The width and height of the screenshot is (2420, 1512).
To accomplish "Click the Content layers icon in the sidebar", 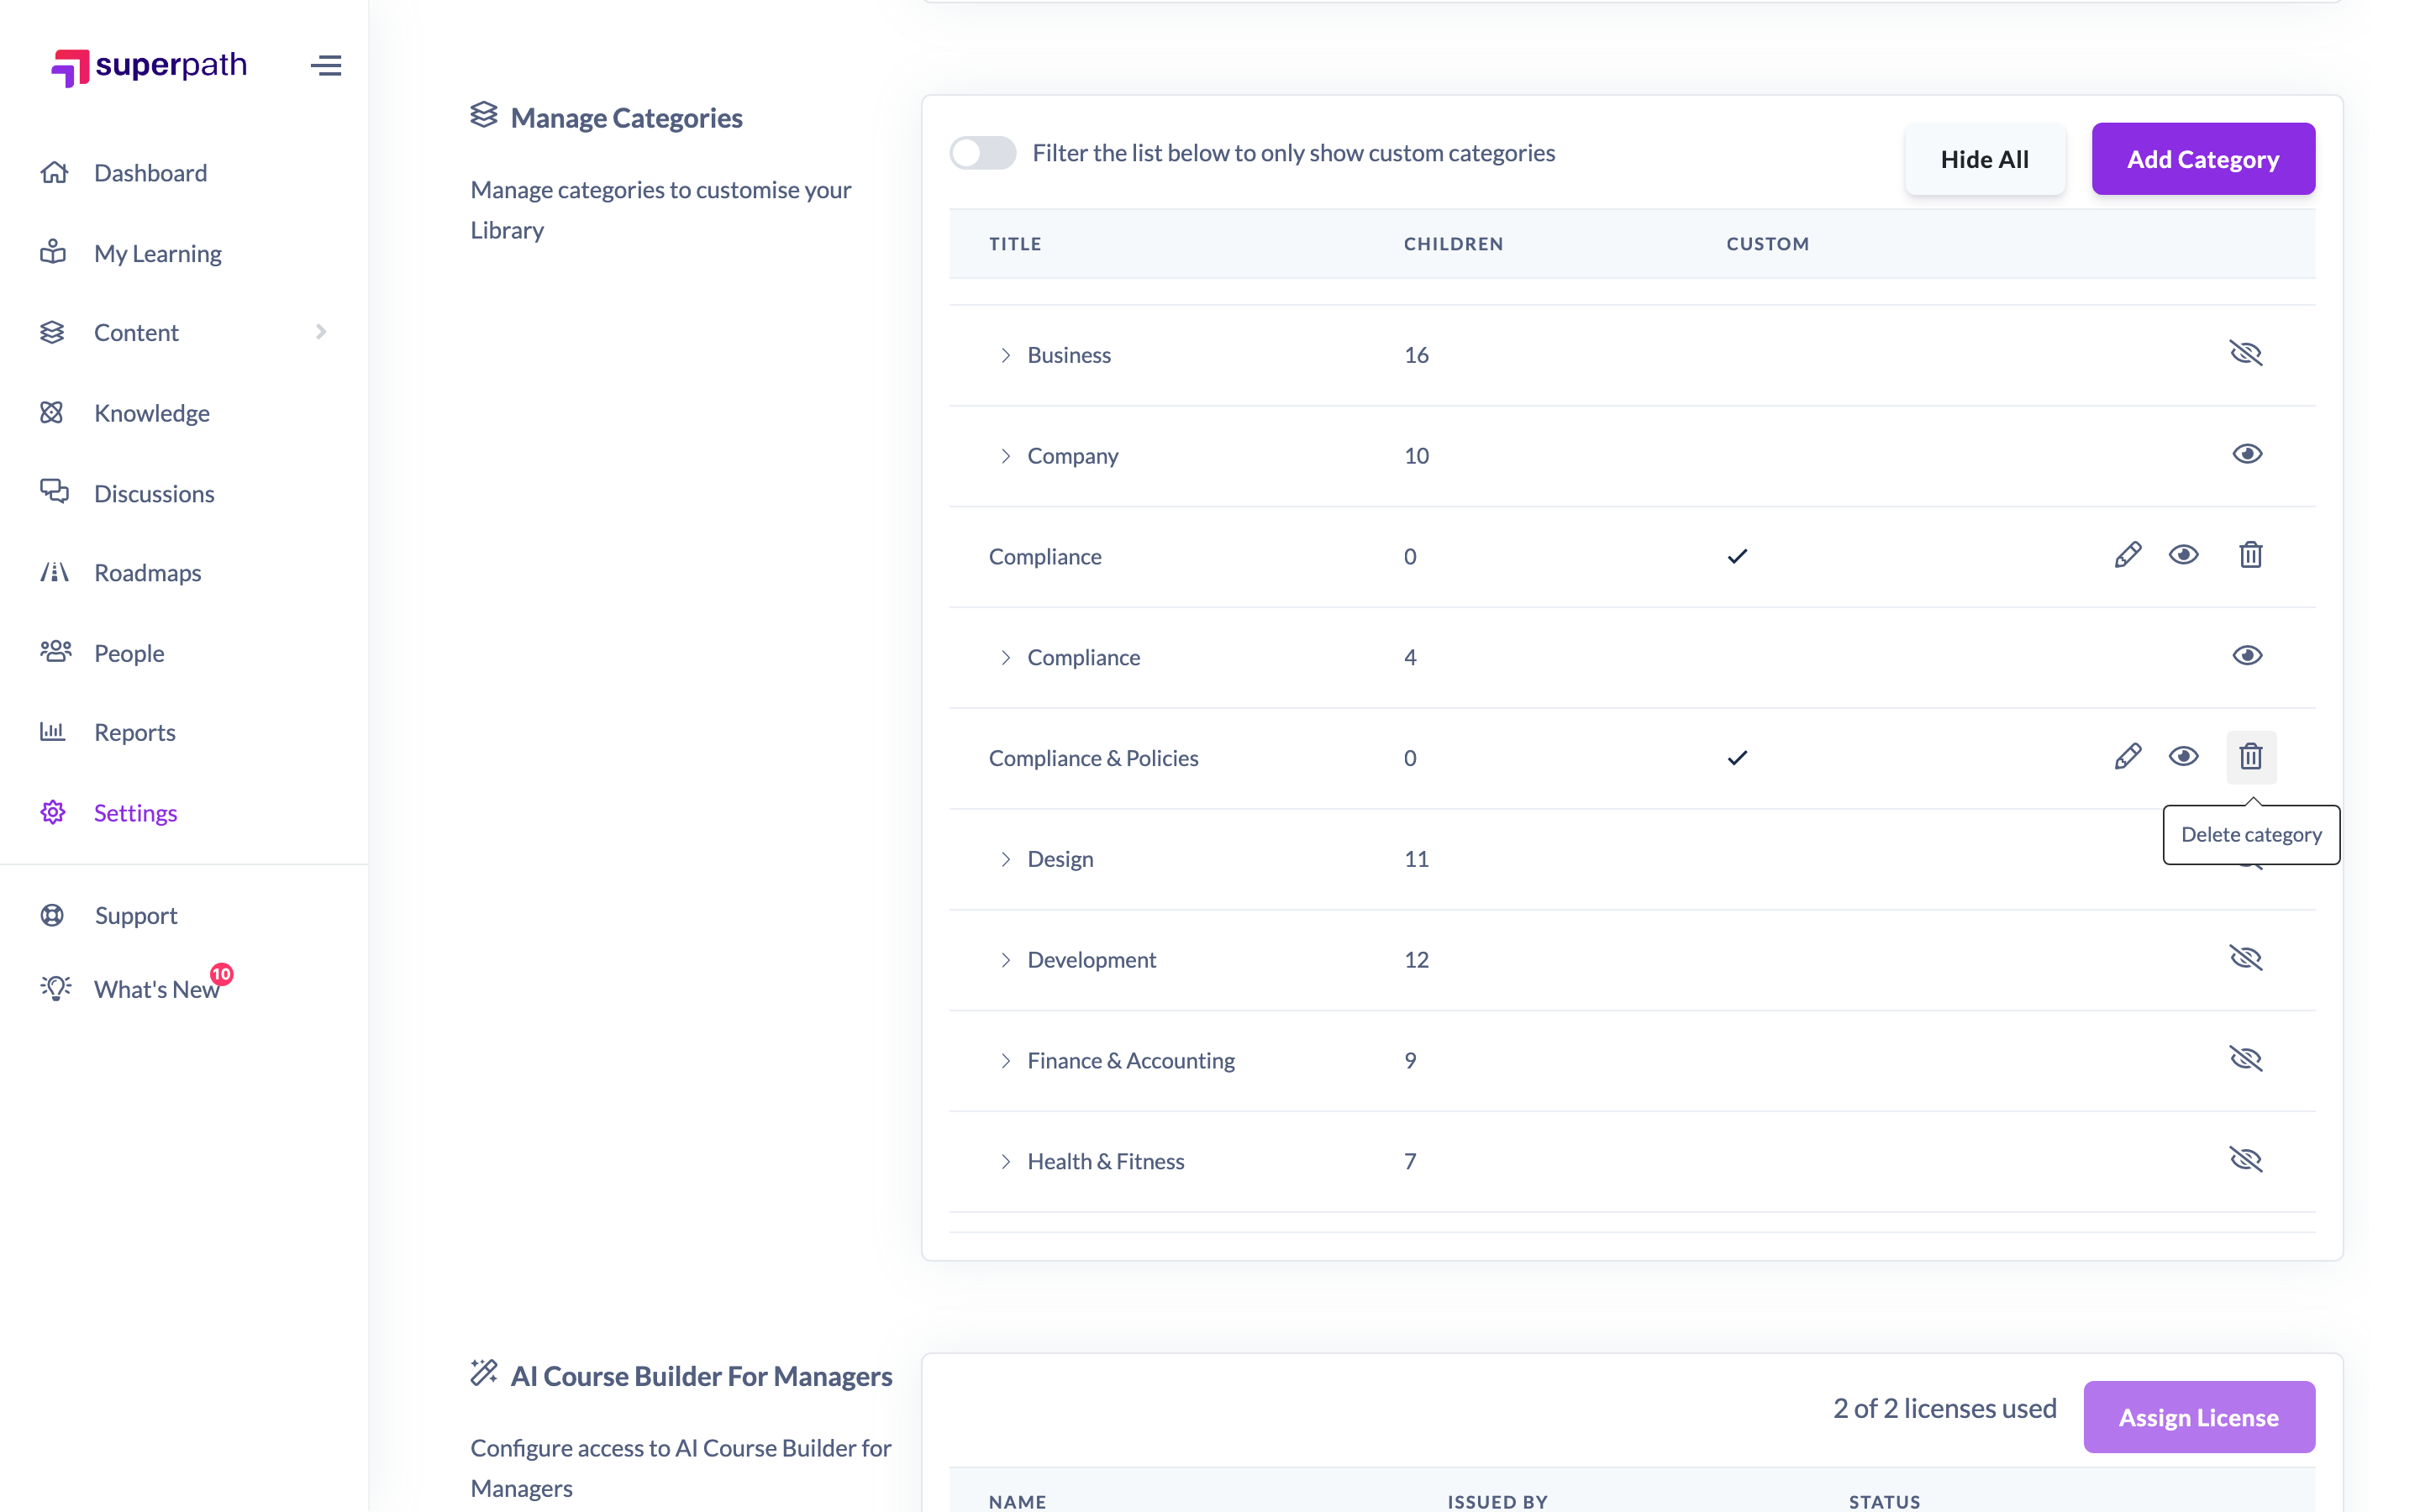I will coord(52,332).
